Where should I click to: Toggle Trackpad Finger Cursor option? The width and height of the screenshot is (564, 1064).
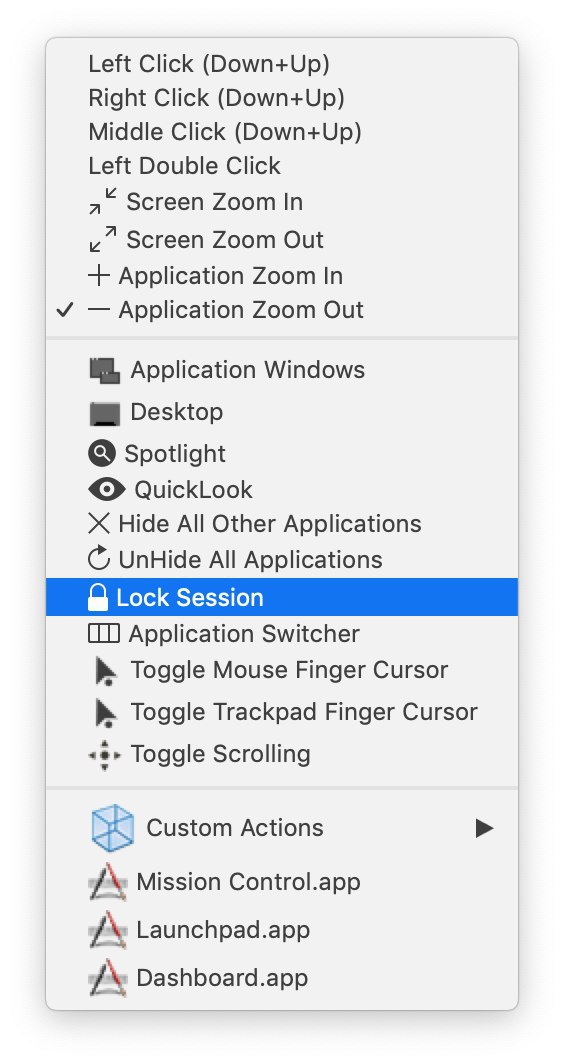[282, 712]
